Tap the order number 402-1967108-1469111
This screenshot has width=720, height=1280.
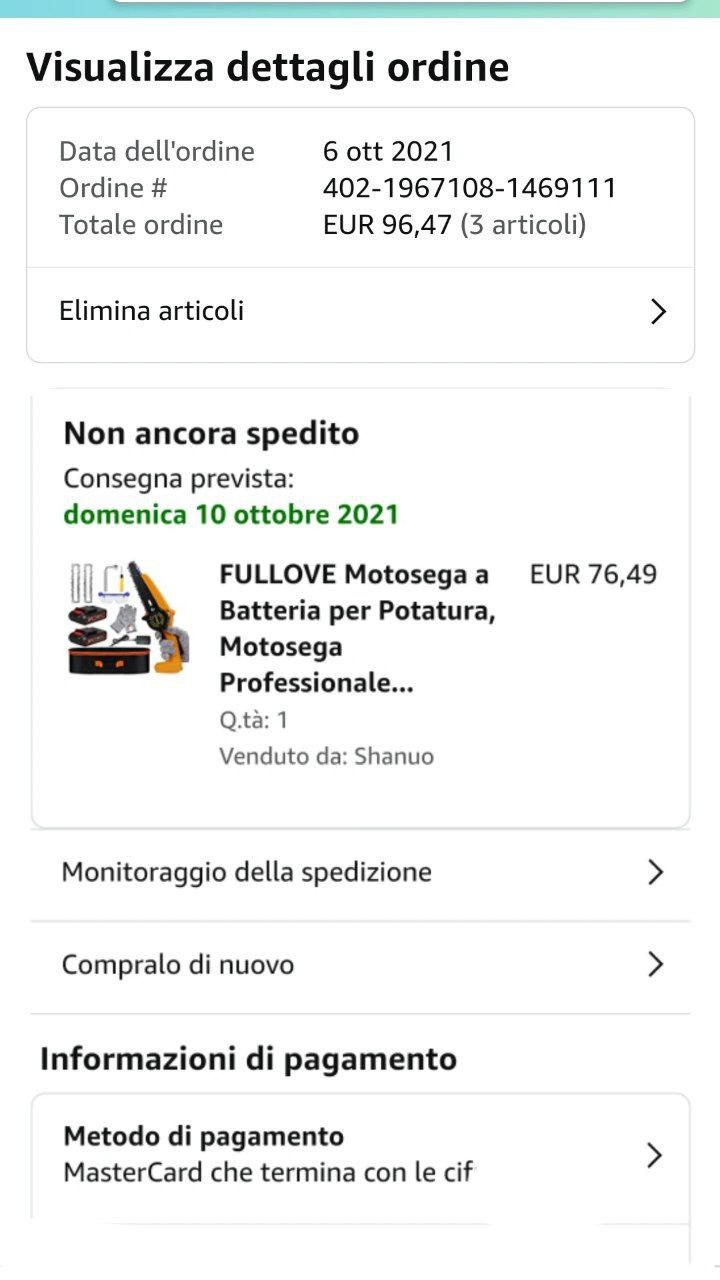[469, 188]
